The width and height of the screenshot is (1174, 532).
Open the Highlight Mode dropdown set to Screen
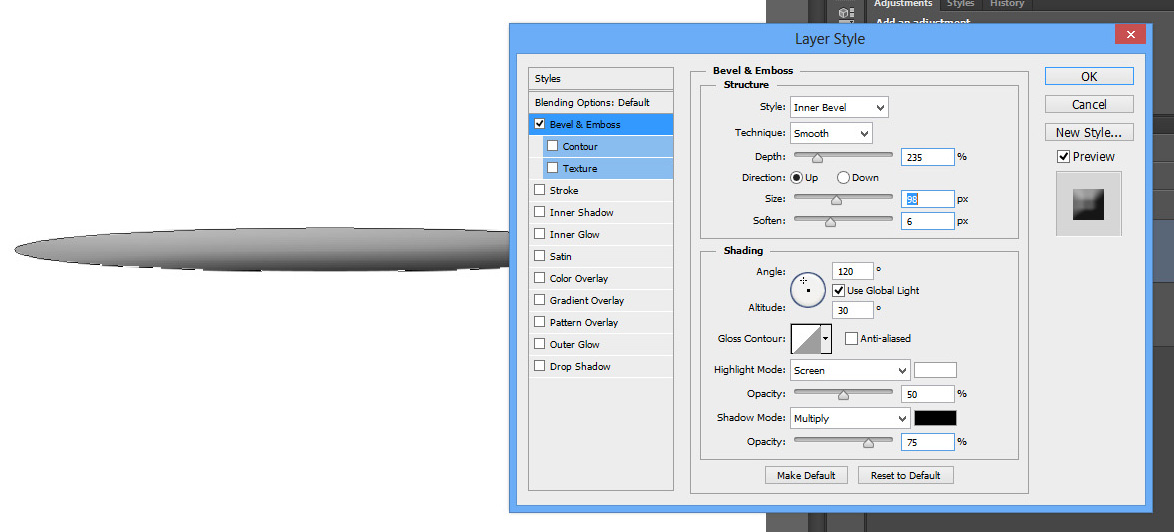click(849, 370)
